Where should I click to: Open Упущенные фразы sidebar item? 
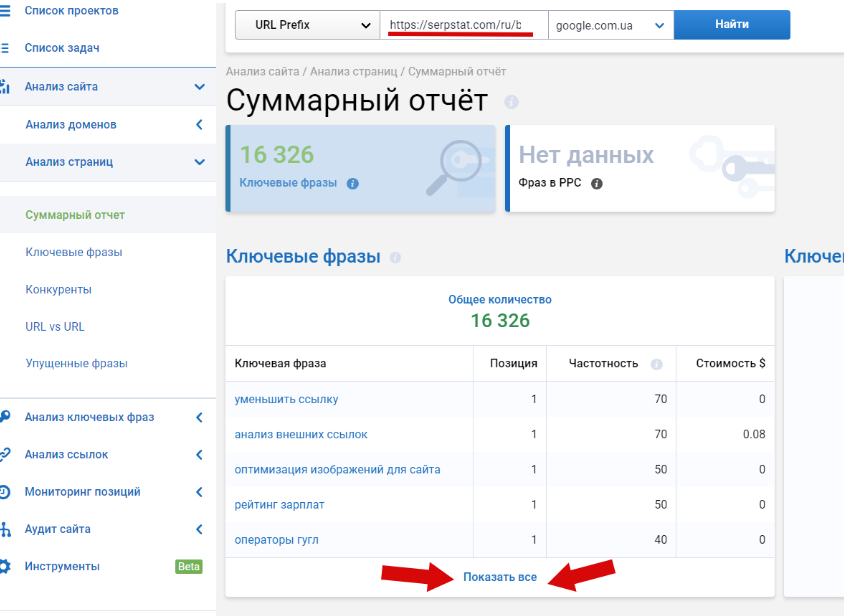pos(76,363)
